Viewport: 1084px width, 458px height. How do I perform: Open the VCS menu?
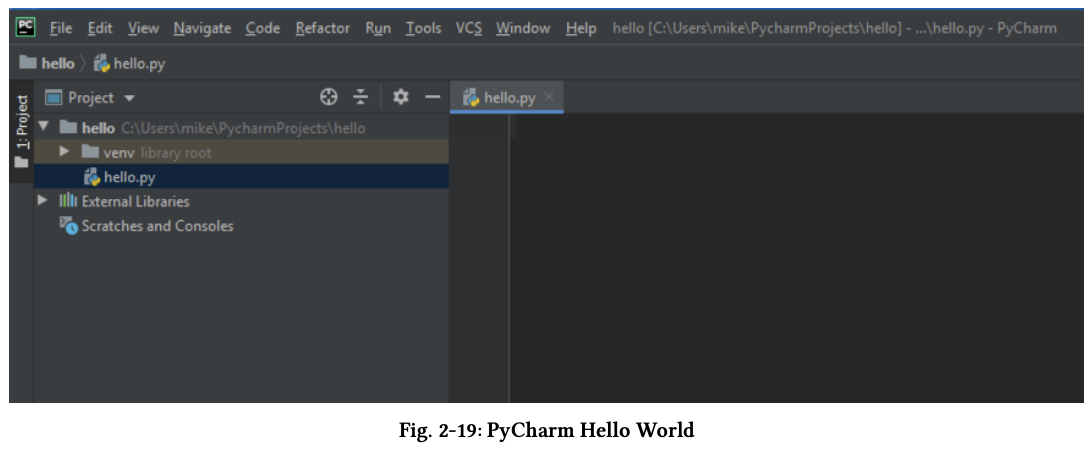point(469,28)
